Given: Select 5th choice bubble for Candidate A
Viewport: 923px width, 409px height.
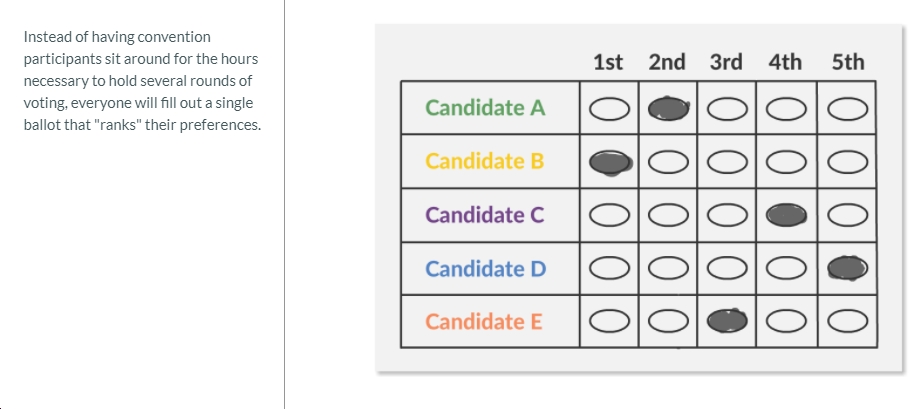Looking at the screenshot, I should [x=848, y=109].
